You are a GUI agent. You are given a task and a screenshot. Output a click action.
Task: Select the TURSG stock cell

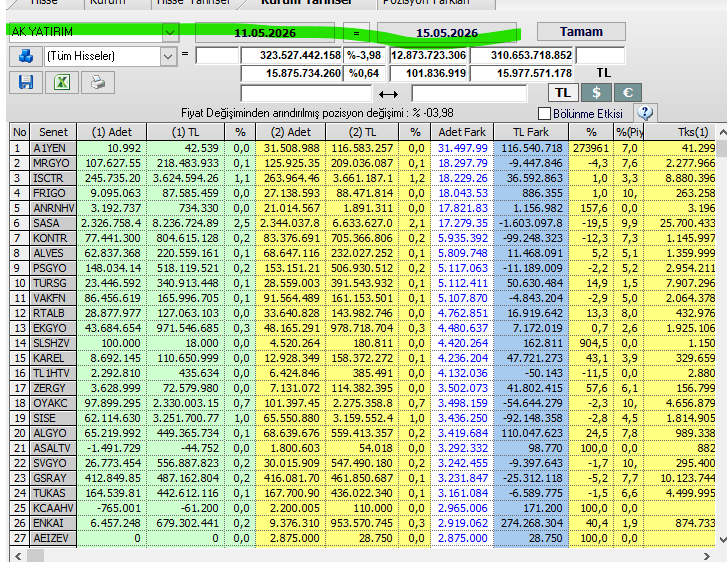click(53, 283)
